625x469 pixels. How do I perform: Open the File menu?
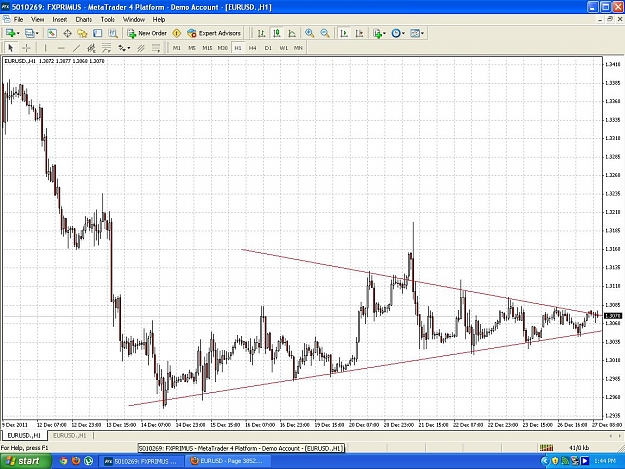tap(18, 20)
